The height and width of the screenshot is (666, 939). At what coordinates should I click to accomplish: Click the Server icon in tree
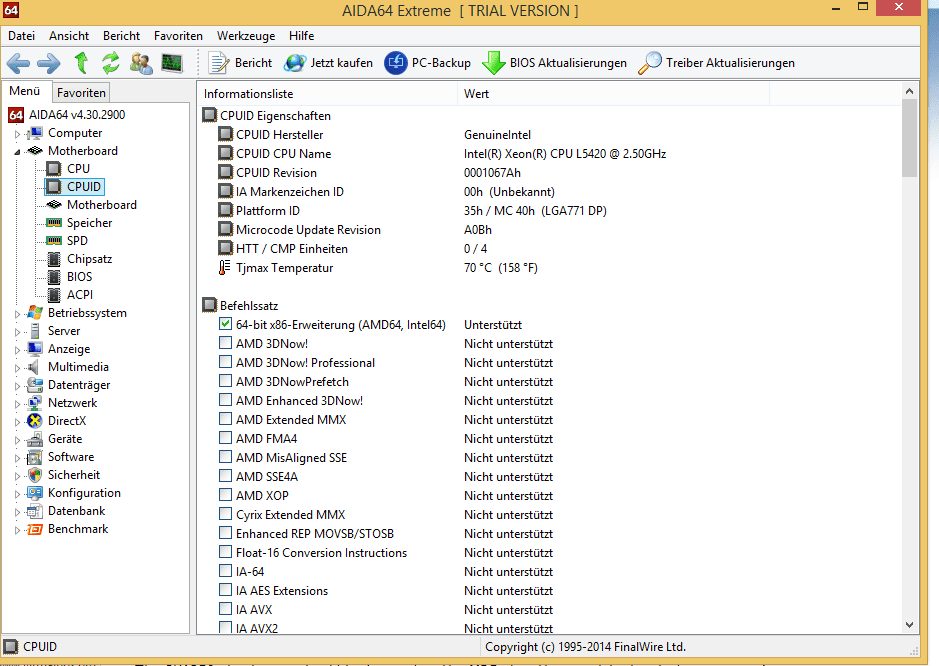[35, 331]
